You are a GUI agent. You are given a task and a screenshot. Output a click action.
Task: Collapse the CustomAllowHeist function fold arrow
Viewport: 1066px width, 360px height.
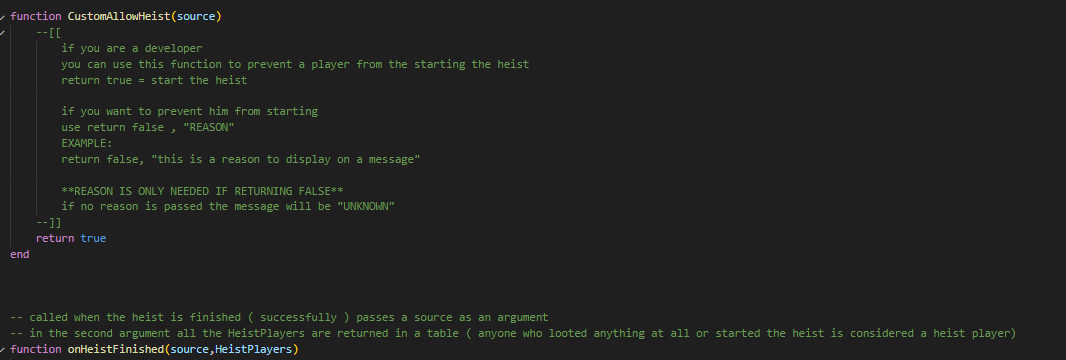(3, 16)
